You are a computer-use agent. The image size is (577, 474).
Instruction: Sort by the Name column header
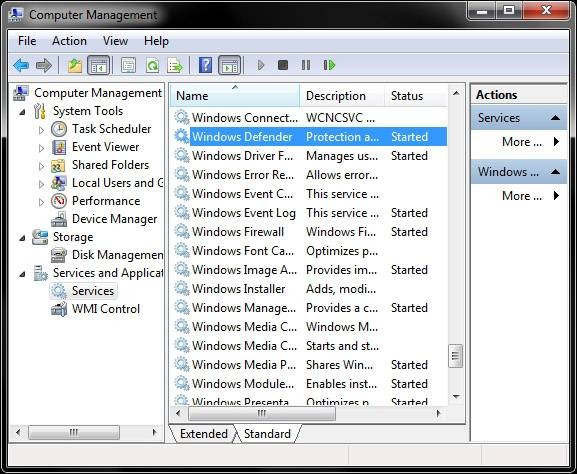coord(235,96)
